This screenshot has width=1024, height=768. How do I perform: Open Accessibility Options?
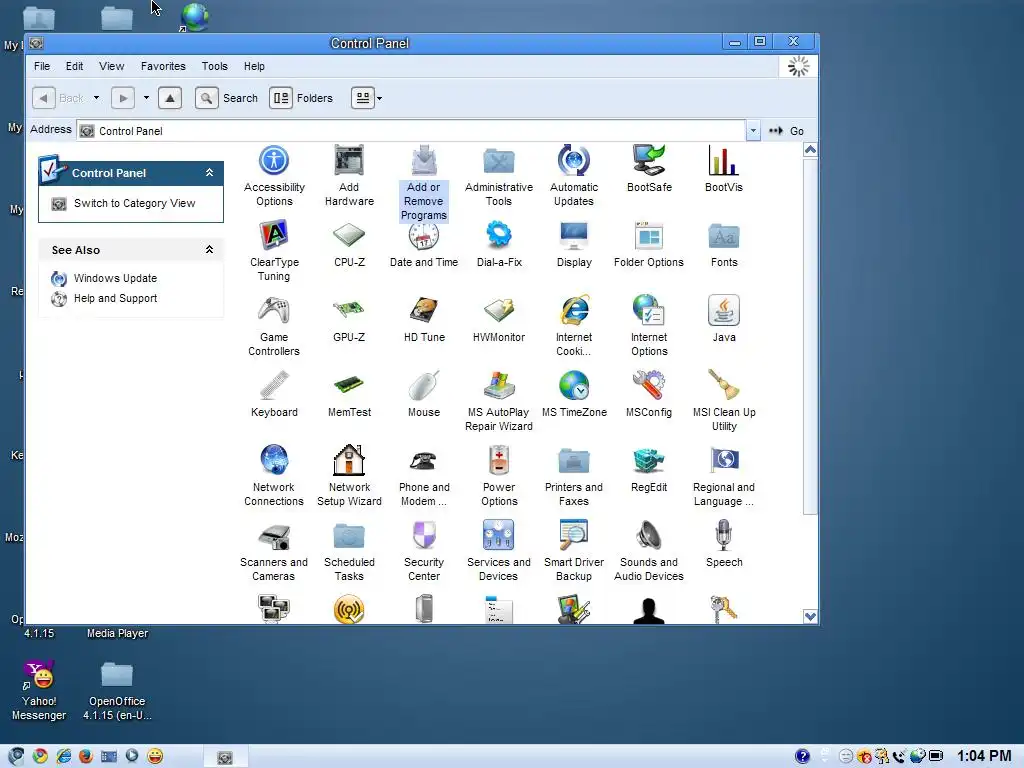[274, 175]
